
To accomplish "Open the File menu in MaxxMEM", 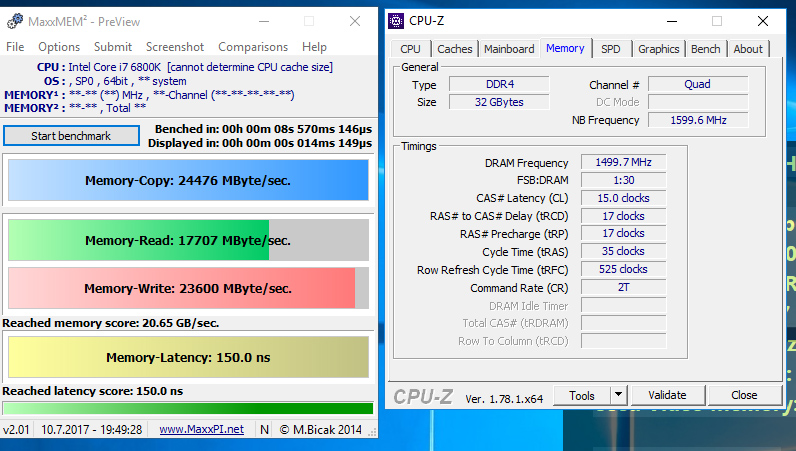I will (x=15, y=47).
